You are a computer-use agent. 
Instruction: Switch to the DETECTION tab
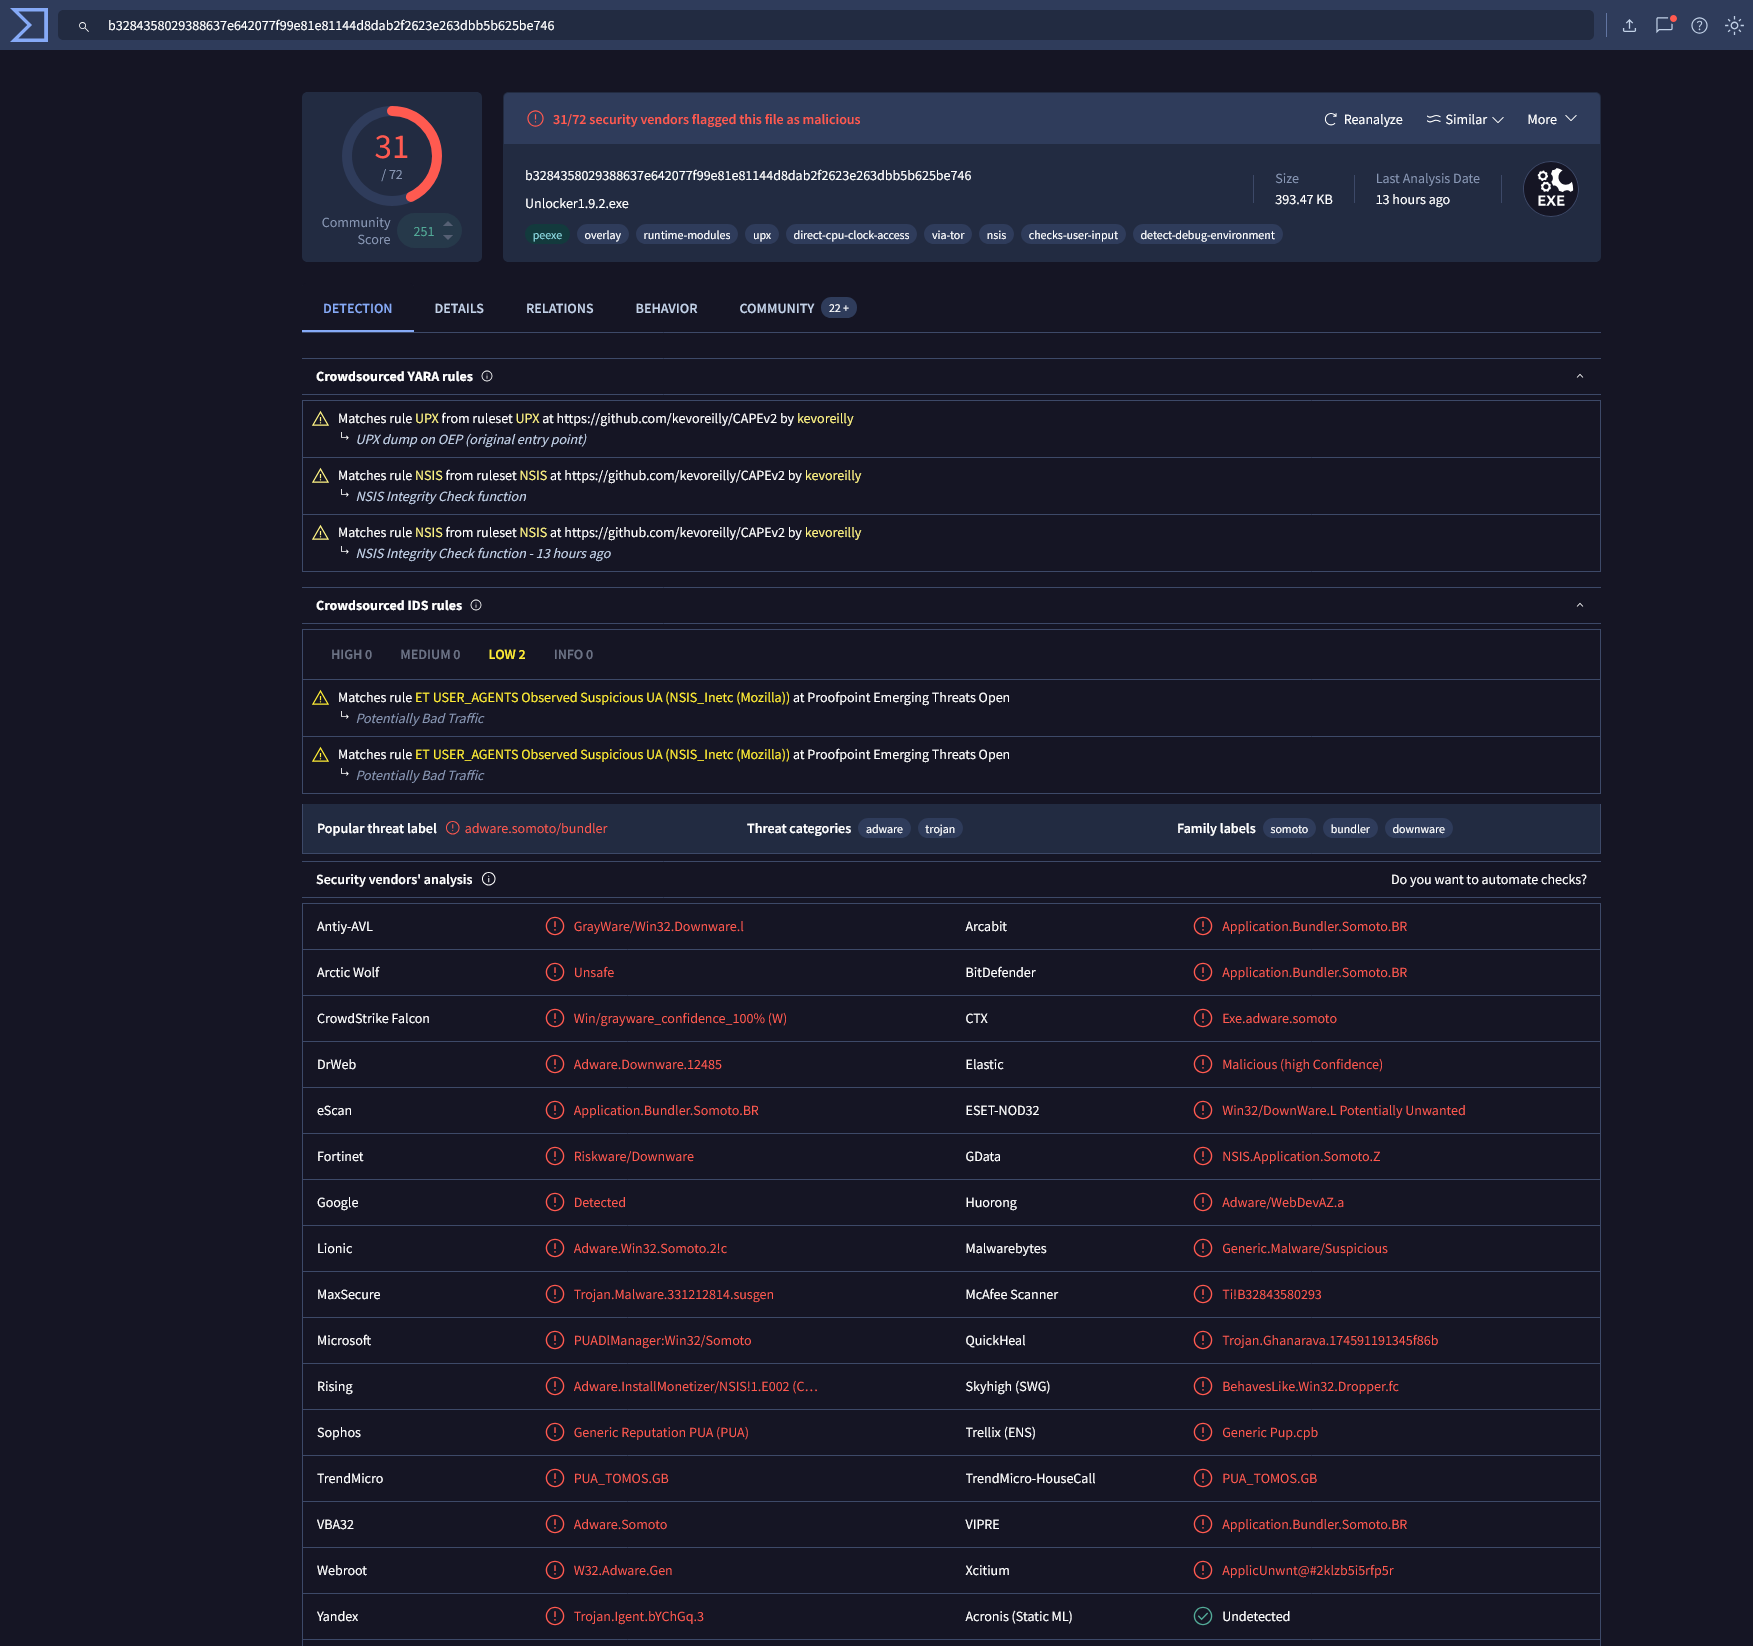[357, 309]
